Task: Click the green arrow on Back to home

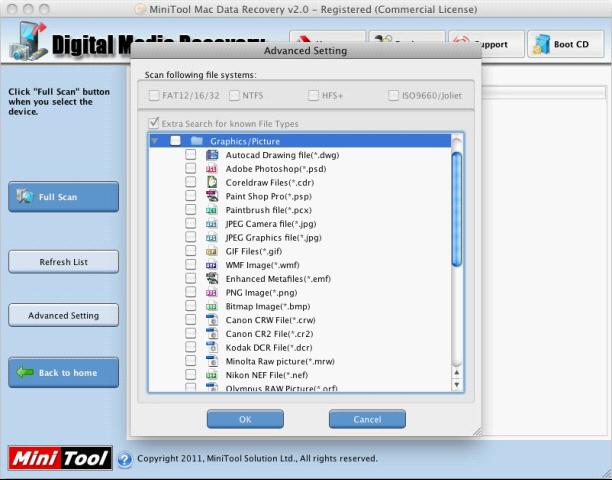Action: 25,372
